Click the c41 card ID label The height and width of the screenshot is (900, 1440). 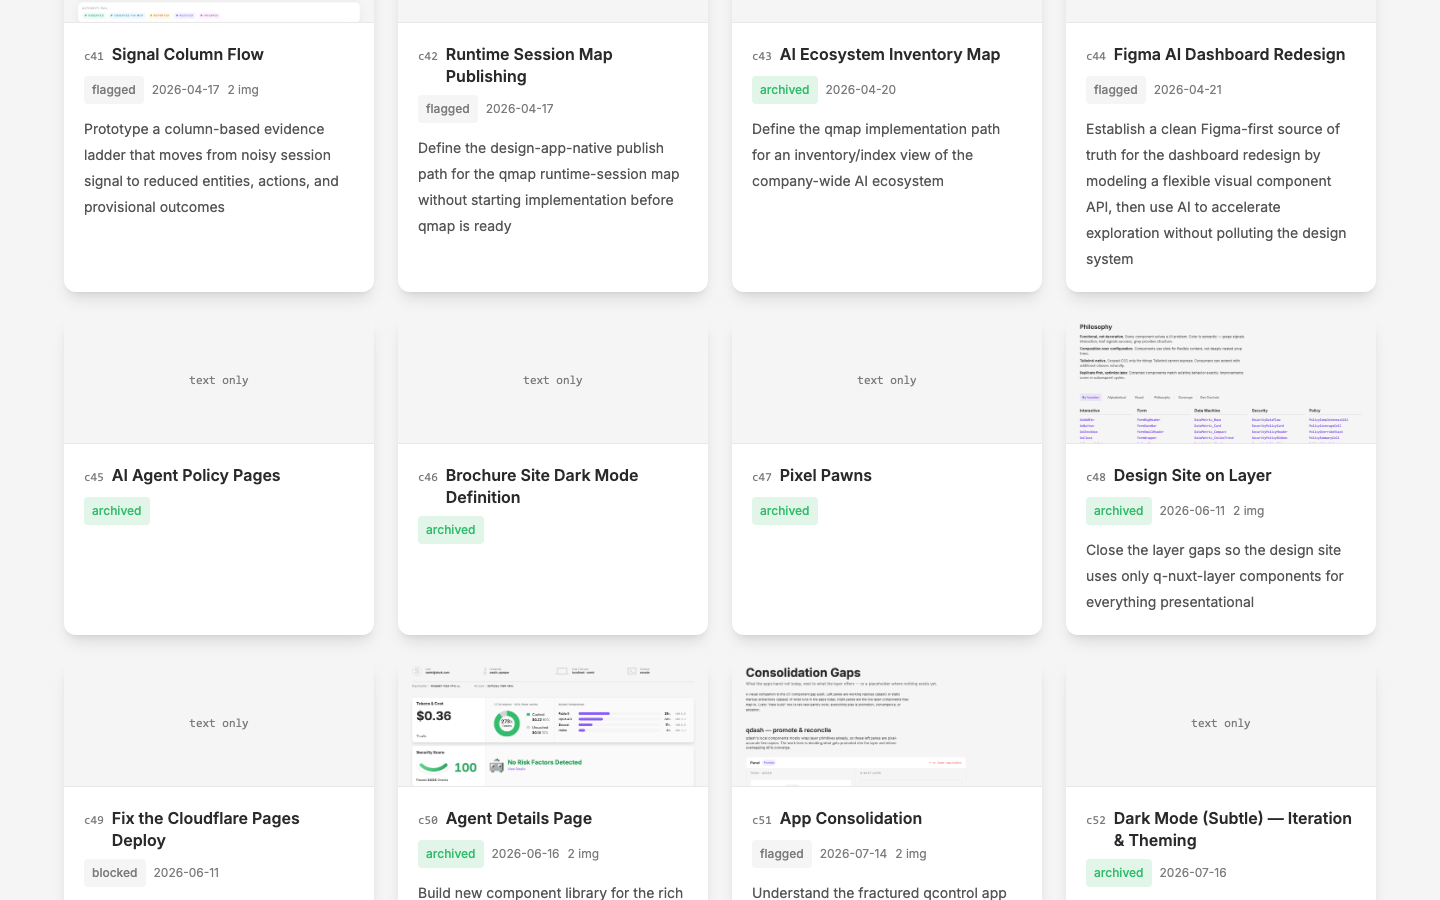point(94,57)
